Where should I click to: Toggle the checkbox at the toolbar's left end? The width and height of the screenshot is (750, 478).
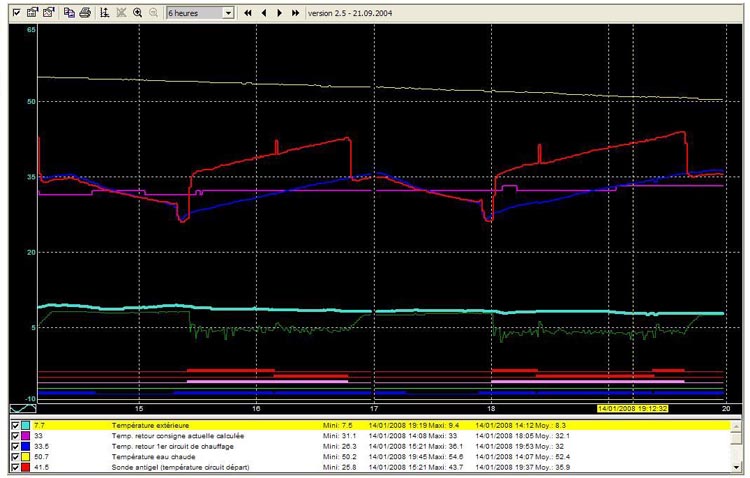[x=16, y=13]
